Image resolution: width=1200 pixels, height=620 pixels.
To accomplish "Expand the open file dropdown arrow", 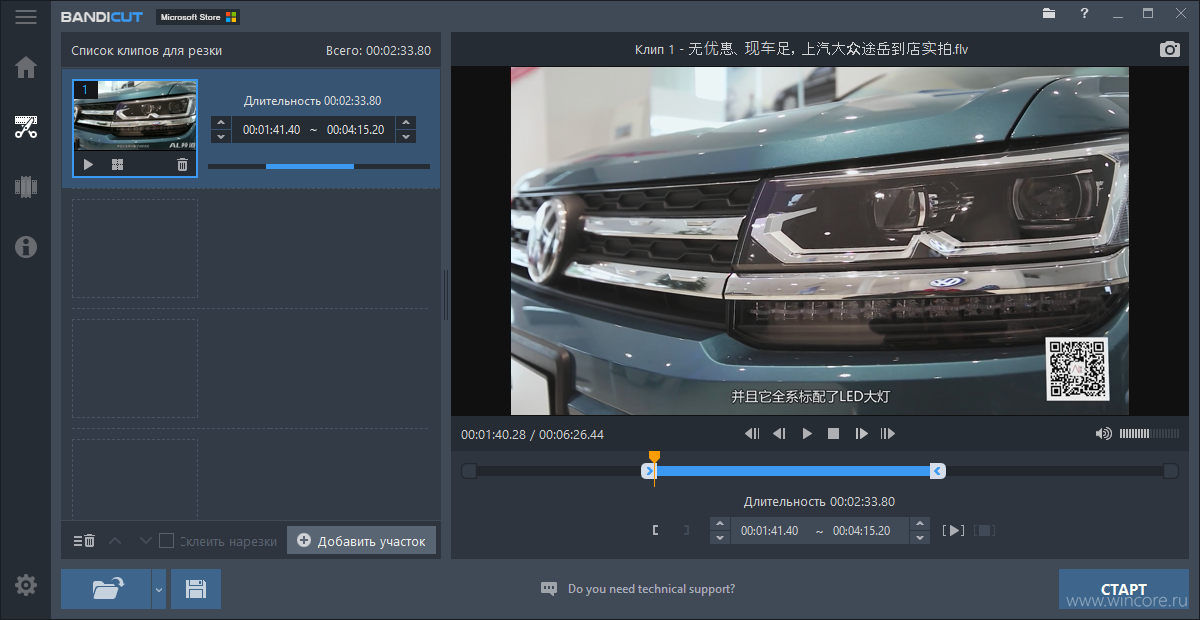I will [158, 589].
